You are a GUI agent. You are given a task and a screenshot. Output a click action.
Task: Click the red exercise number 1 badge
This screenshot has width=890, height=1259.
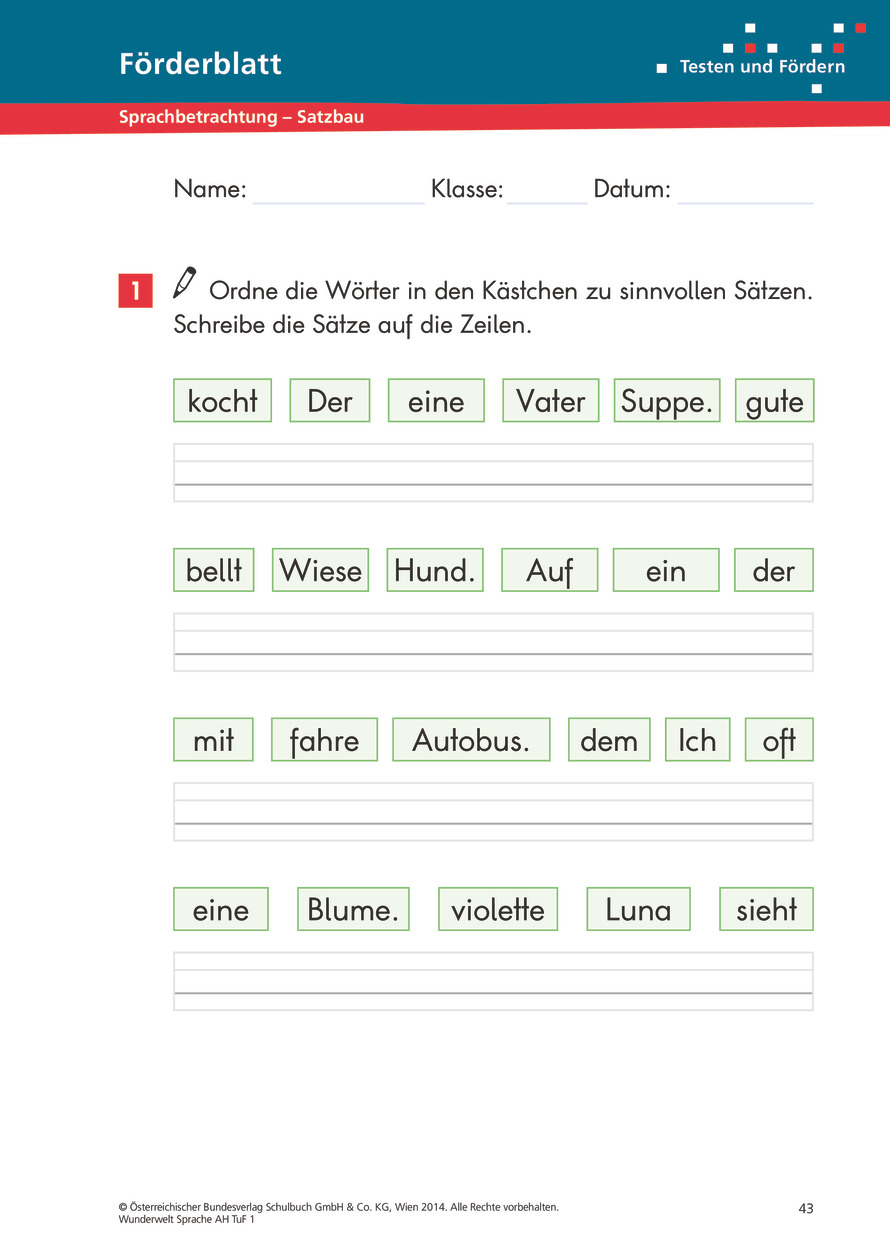click(x=135, y=291)
